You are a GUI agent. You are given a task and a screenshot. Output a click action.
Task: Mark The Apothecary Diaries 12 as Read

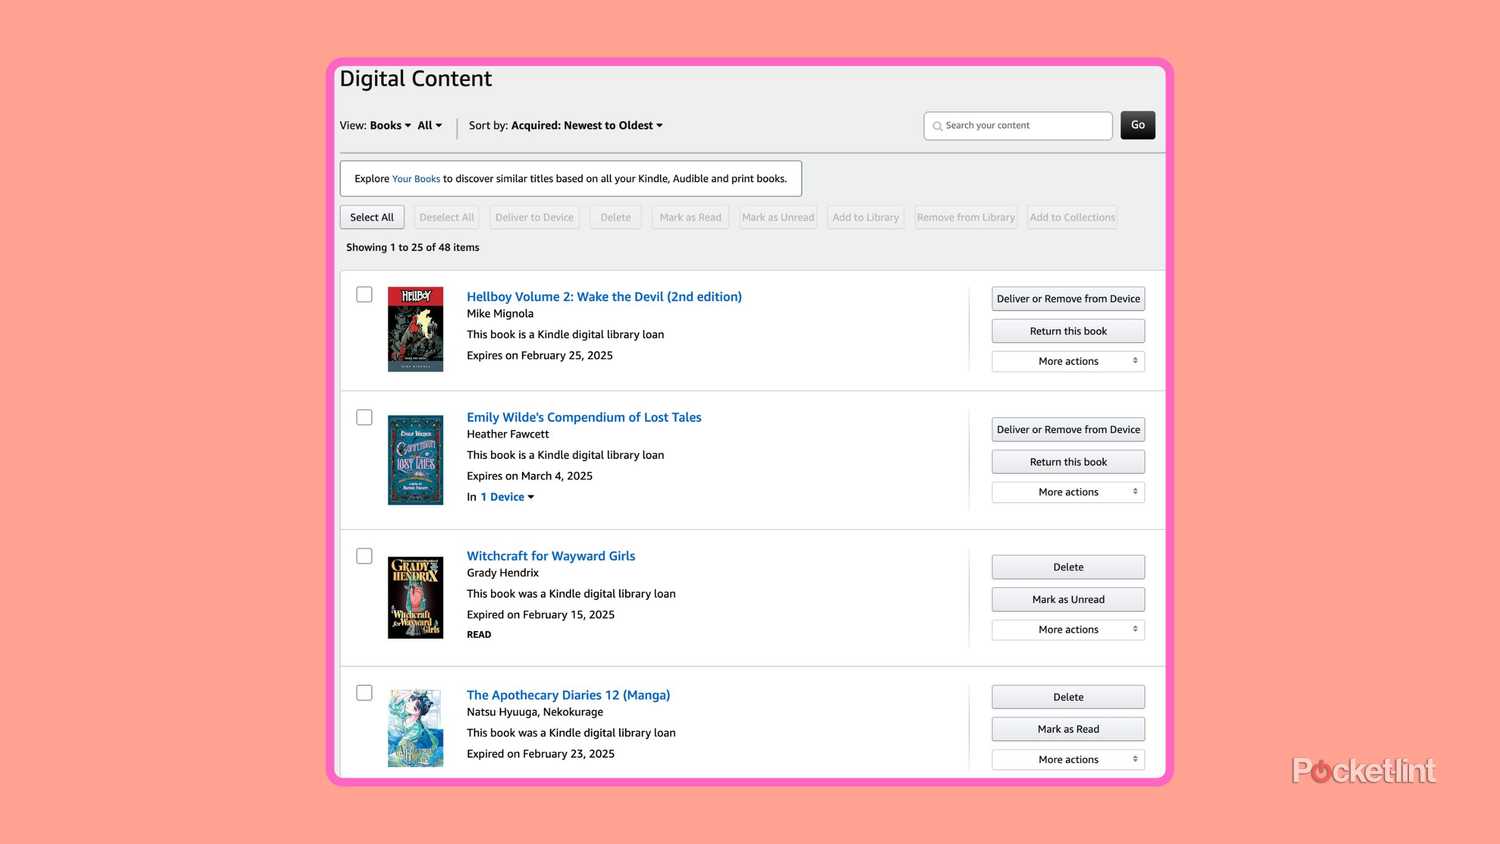tap(1068, 730)
